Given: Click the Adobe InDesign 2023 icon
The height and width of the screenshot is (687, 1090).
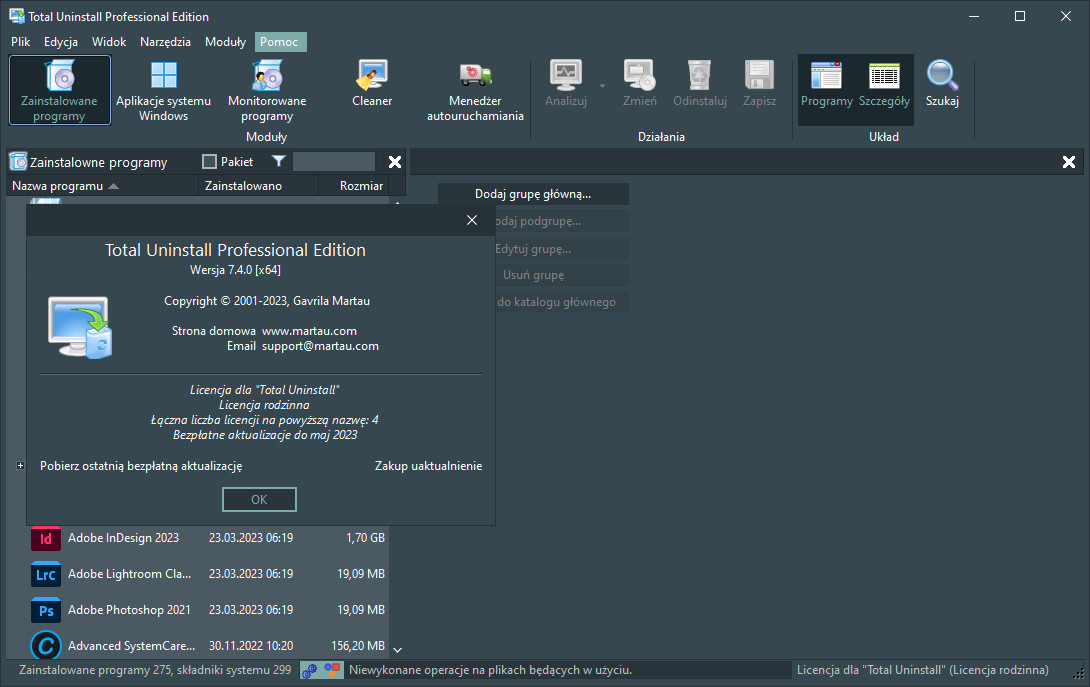Looking at the screenshot, I should [x=46, y=538].
